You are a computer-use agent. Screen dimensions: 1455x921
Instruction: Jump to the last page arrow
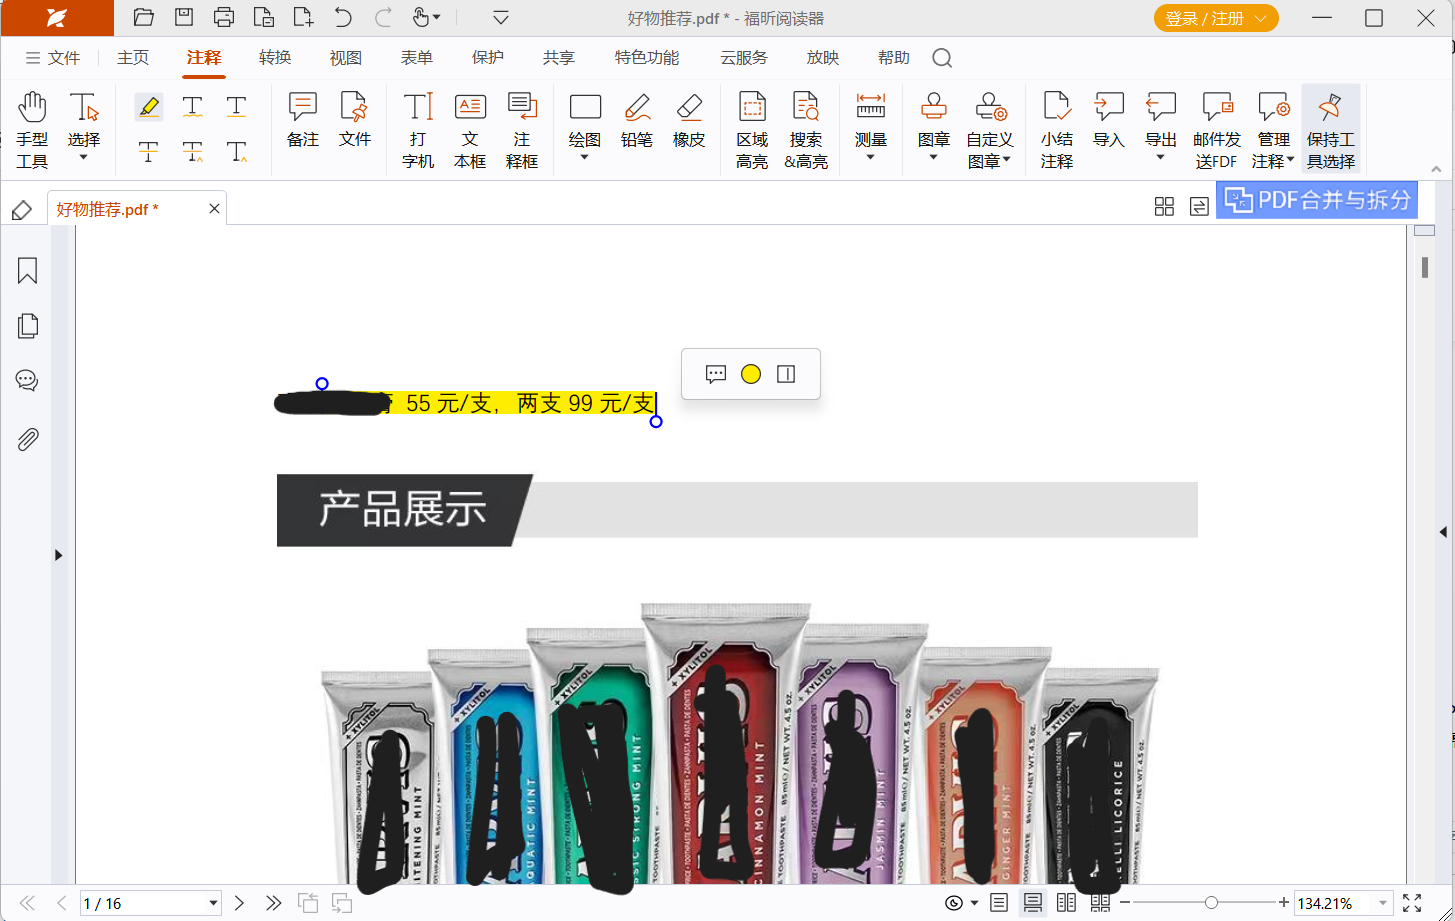pyautogui.click(x=273, y=903)
